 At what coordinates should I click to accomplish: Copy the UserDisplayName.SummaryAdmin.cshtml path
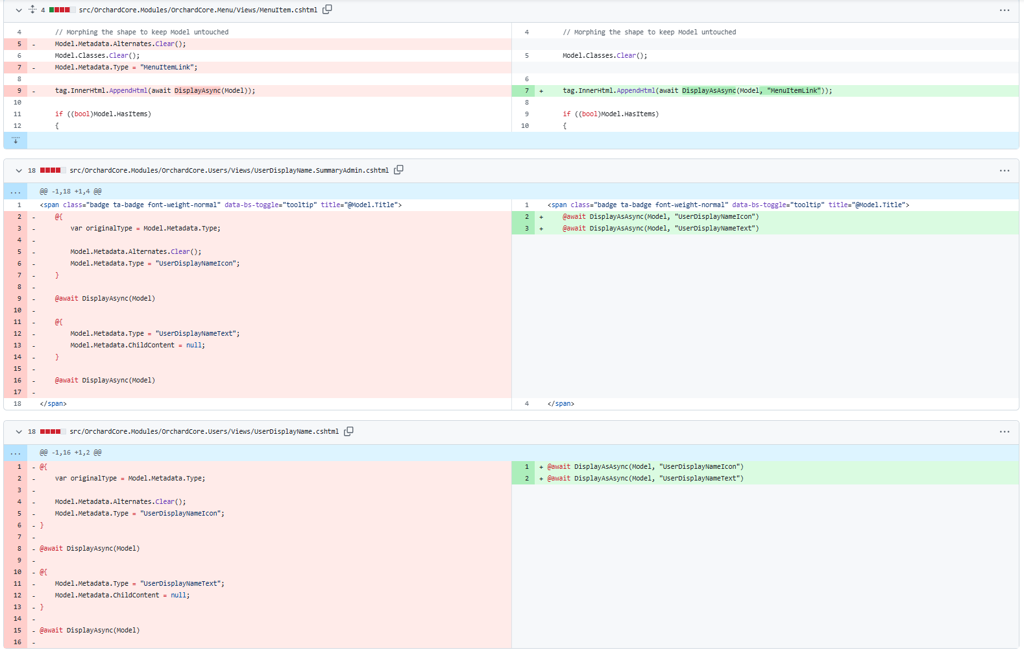[398, 170]
